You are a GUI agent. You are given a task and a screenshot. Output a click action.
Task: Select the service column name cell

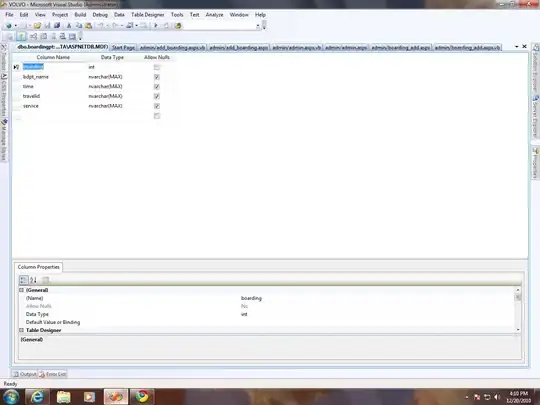point(52,106)
